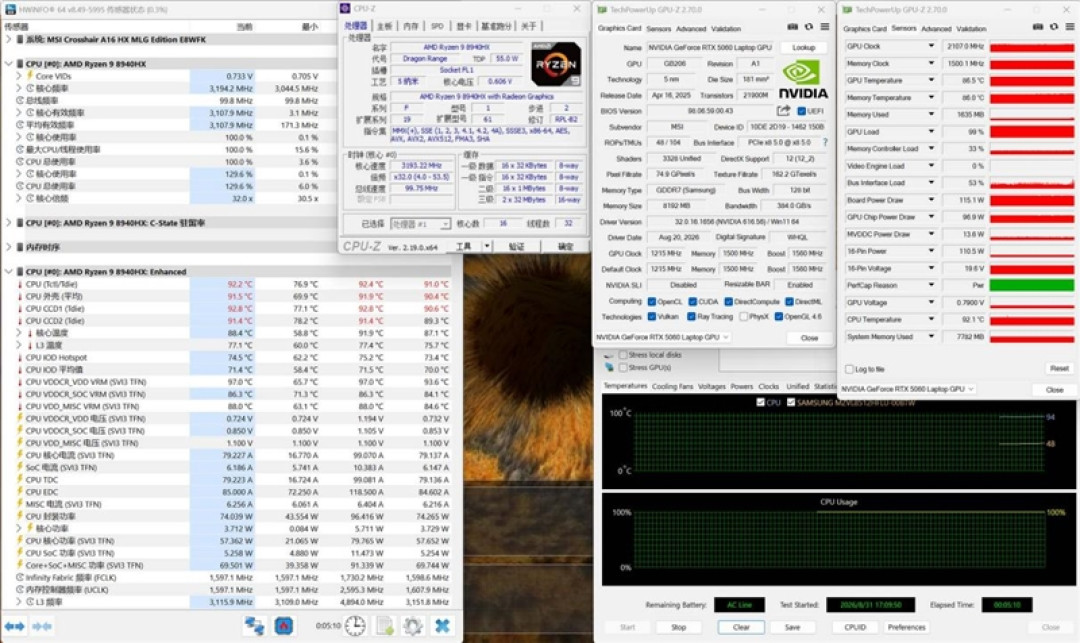Click NVIDIA logo in GPU-Z
The height and width of the screenshot is (643, 1080).
click(x=802, y=80)
